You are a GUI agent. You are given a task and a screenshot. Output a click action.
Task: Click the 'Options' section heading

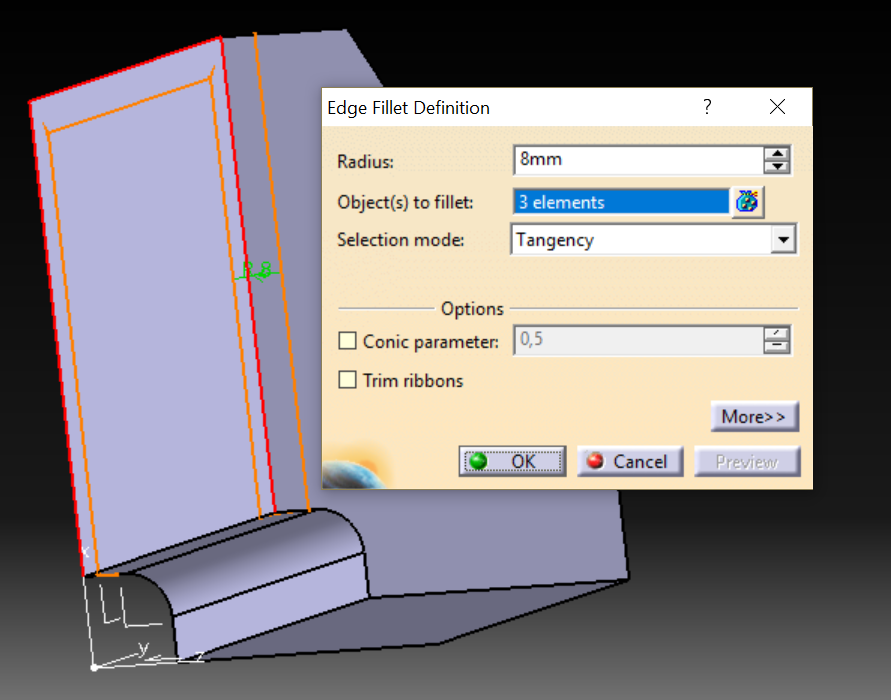point(472,309)
